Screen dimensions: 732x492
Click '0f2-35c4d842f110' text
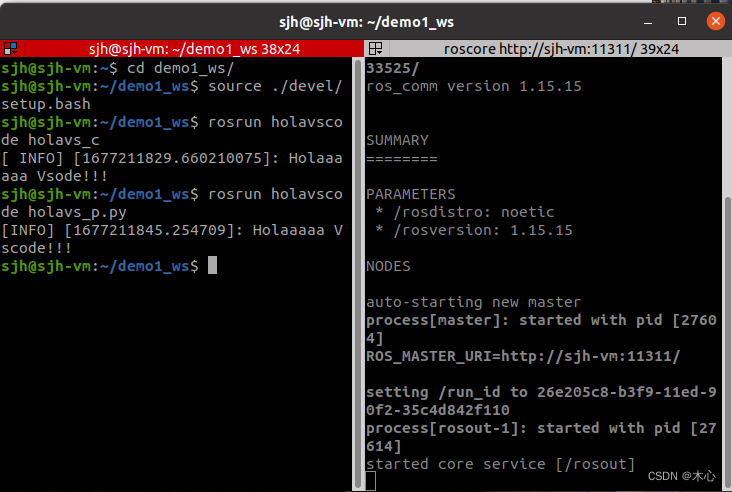point(438,410)
